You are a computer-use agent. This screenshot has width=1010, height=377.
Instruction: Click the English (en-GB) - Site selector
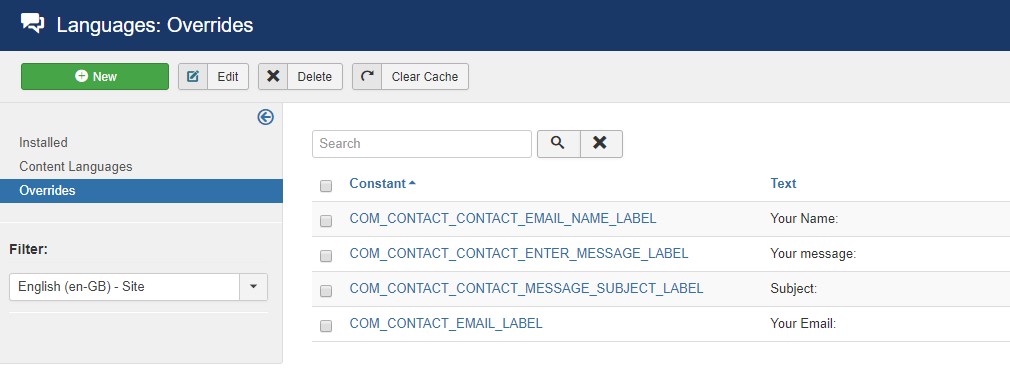click(138, 287)
